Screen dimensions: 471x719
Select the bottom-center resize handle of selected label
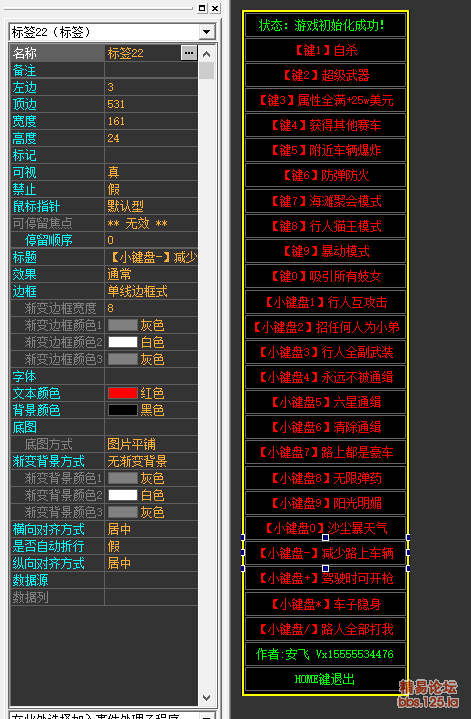pyautogui.click(x=325, y=569)
